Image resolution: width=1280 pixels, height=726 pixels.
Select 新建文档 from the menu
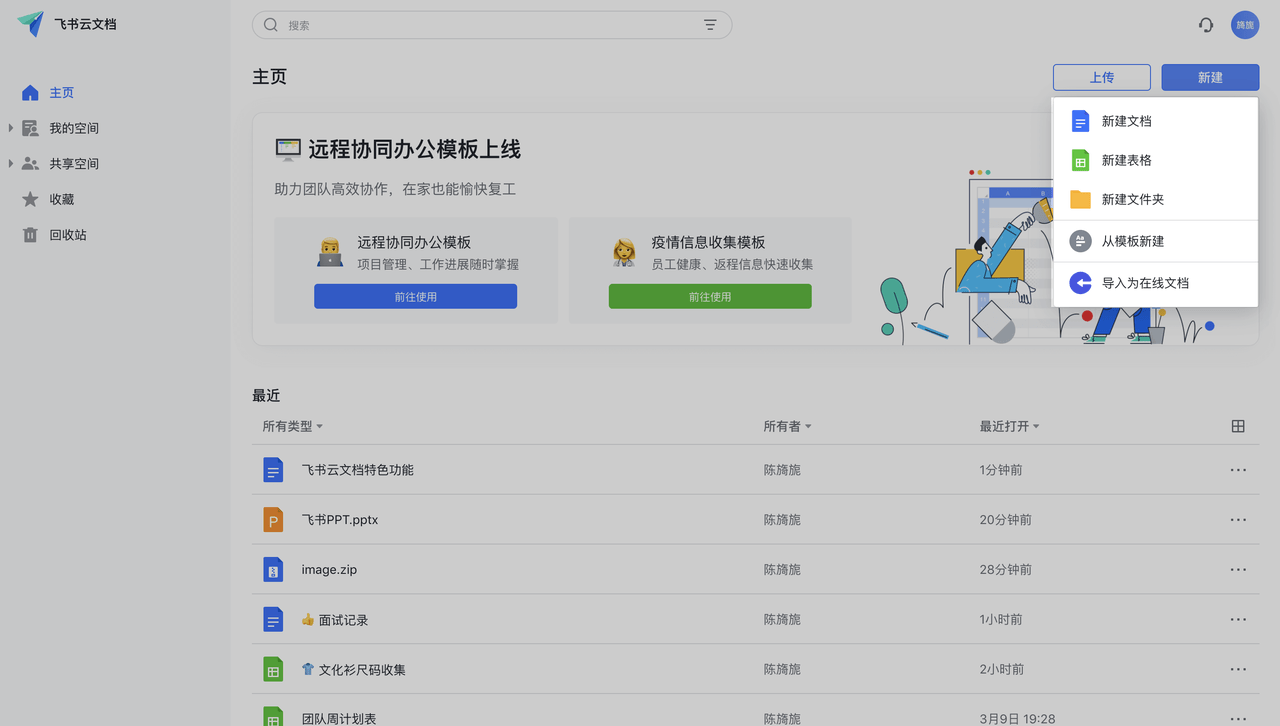click(1126, 121)
